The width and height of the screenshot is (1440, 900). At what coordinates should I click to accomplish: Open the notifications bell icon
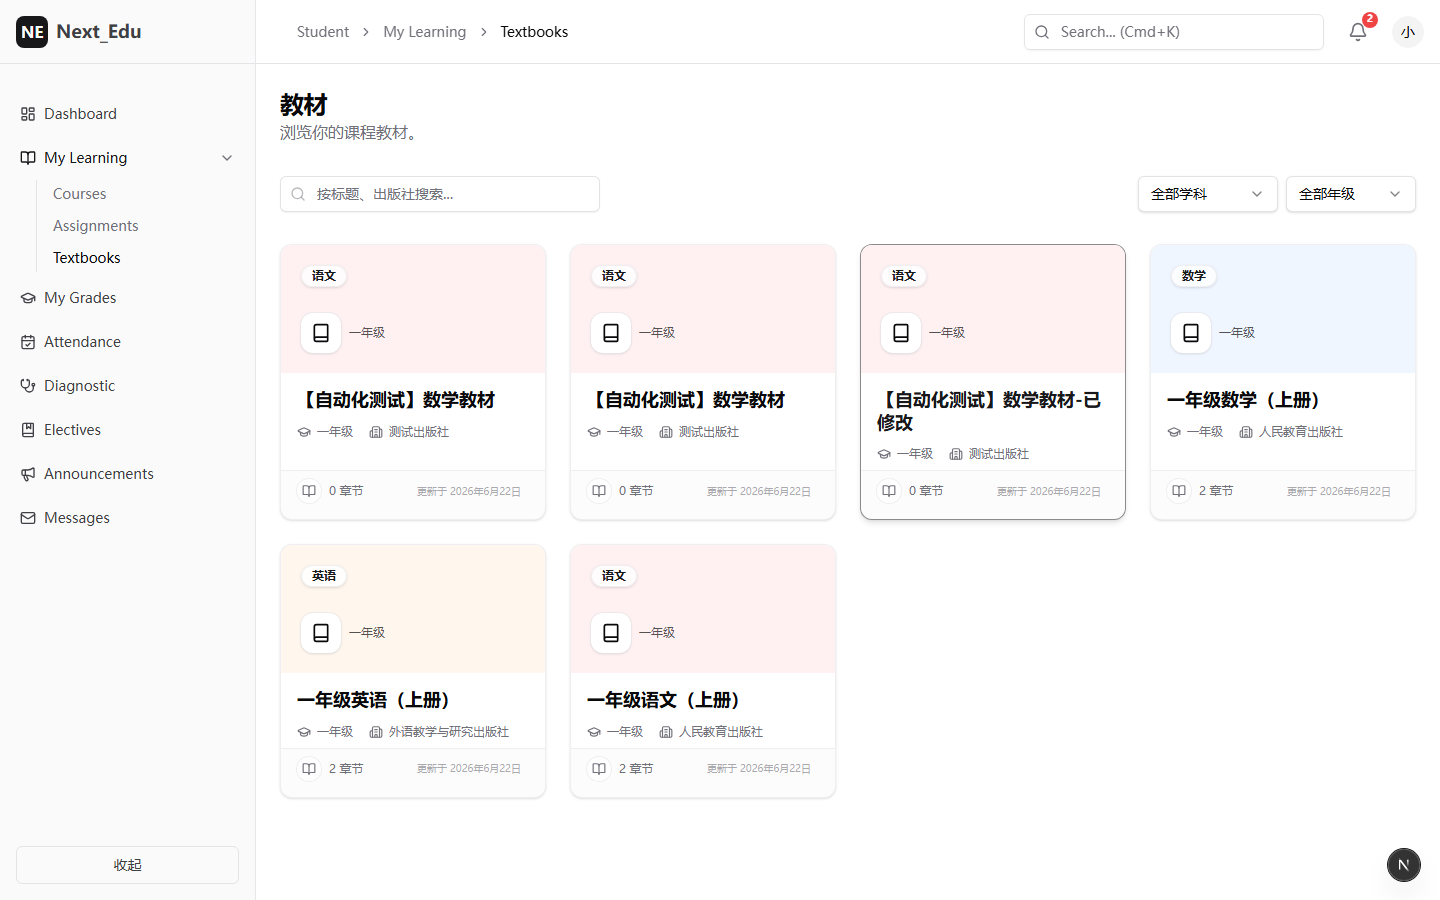1357,32
